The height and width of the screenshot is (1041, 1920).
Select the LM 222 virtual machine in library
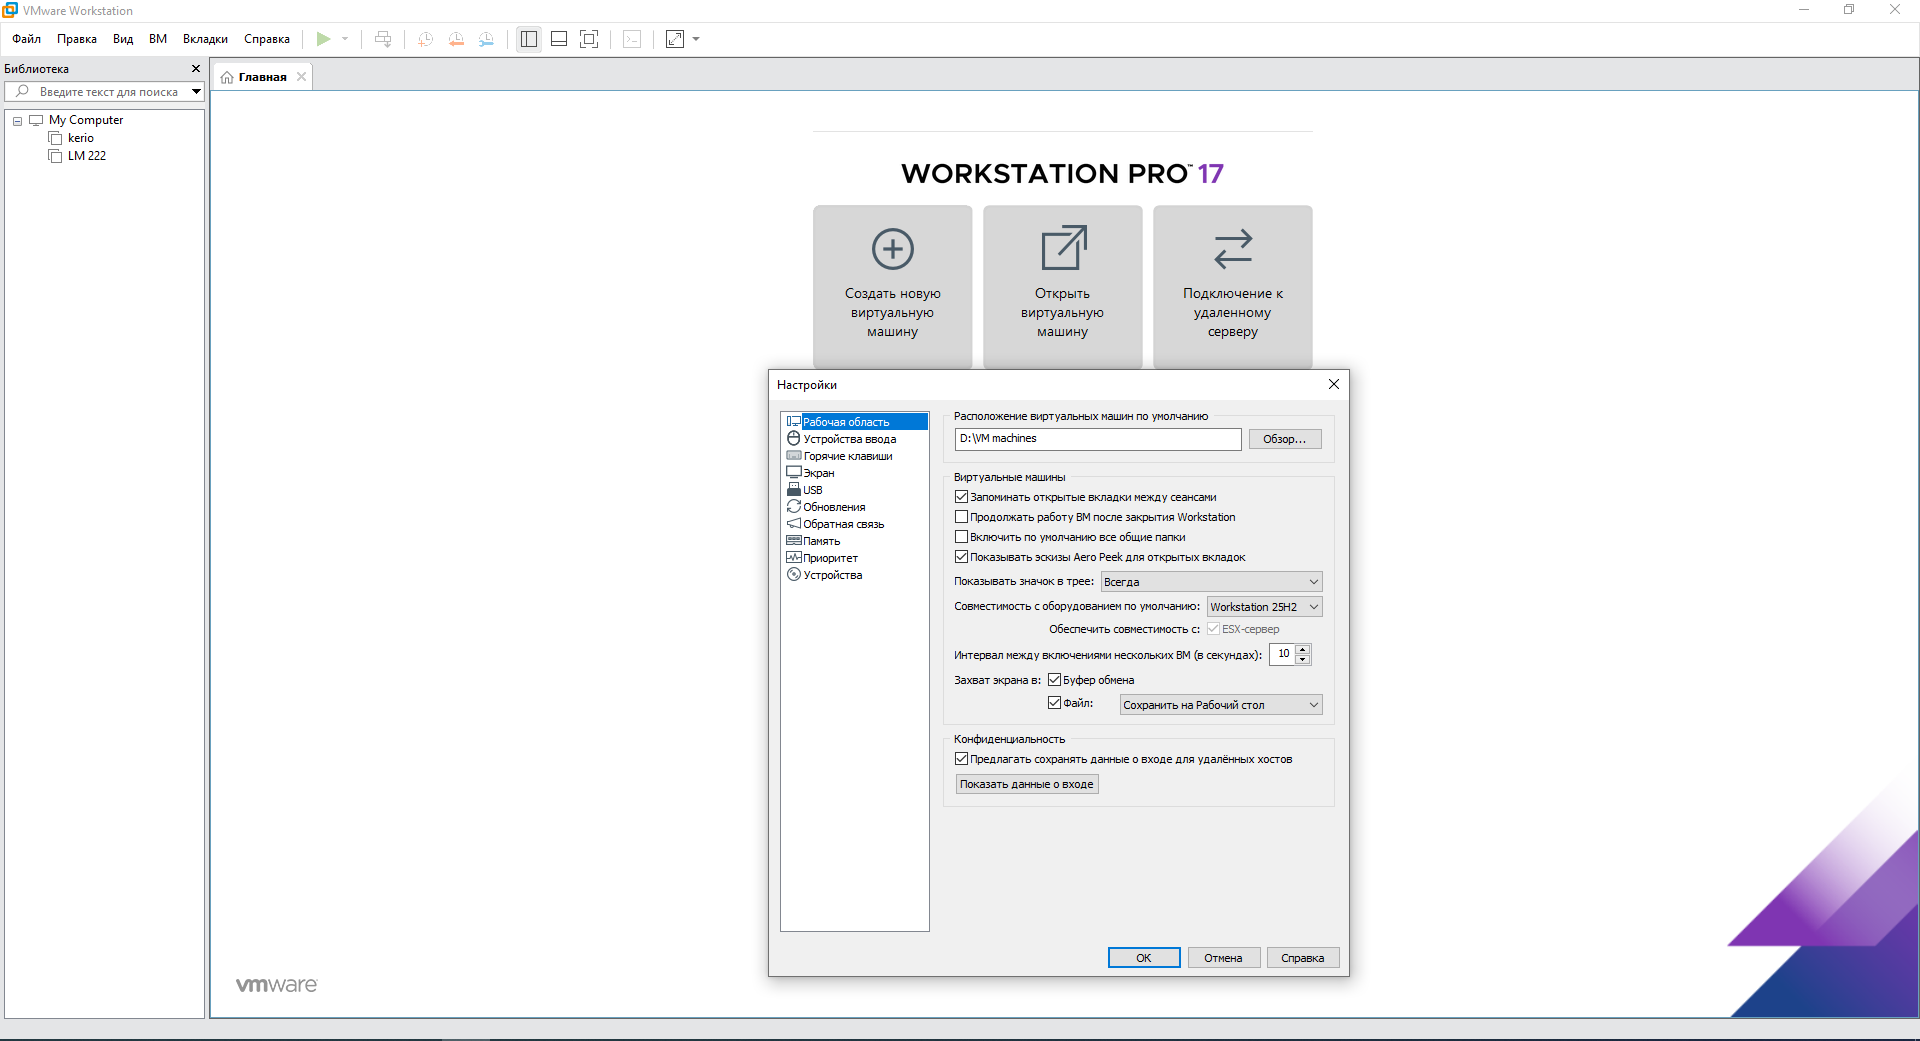[x=87, y=156]
